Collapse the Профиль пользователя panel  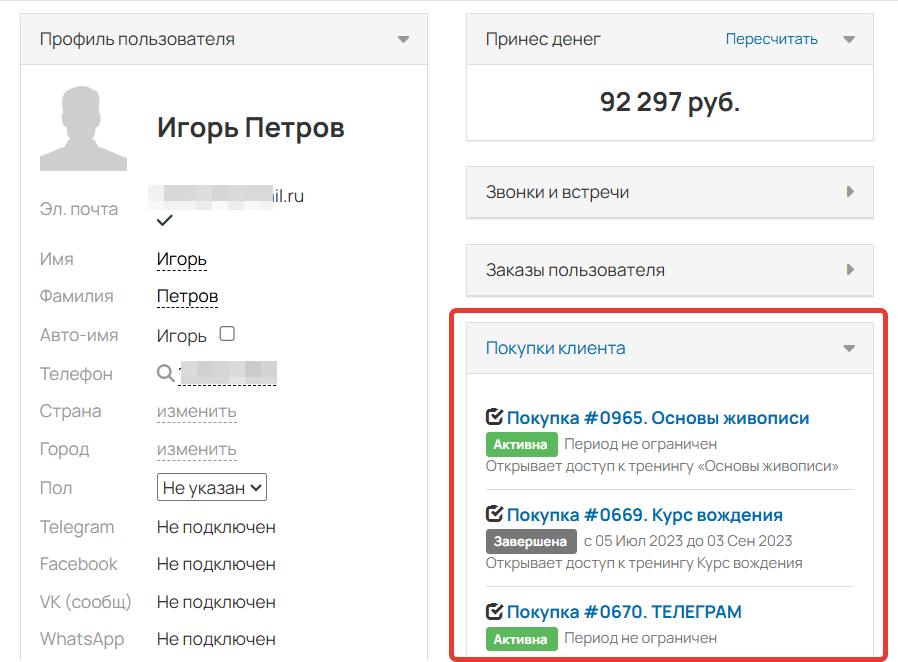click(403, 39)
